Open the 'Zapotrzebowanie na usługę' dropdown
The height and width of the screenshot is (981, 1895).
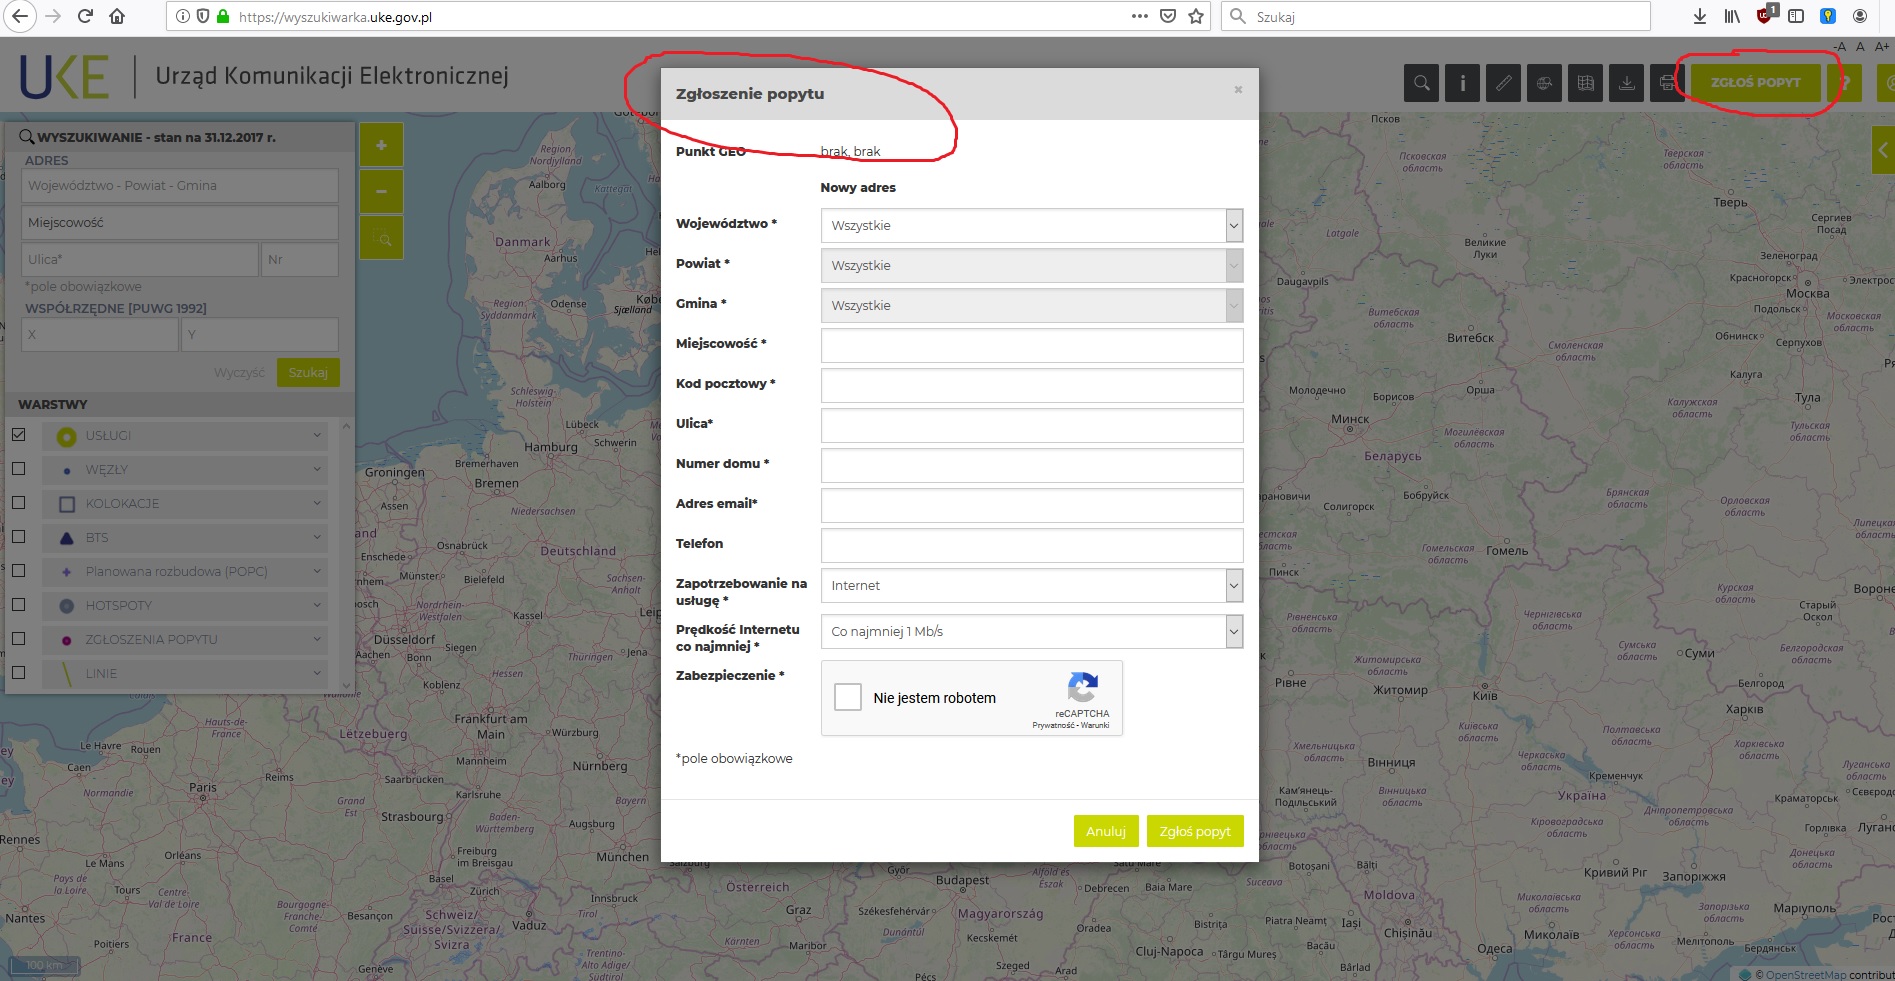(1031, 586)
